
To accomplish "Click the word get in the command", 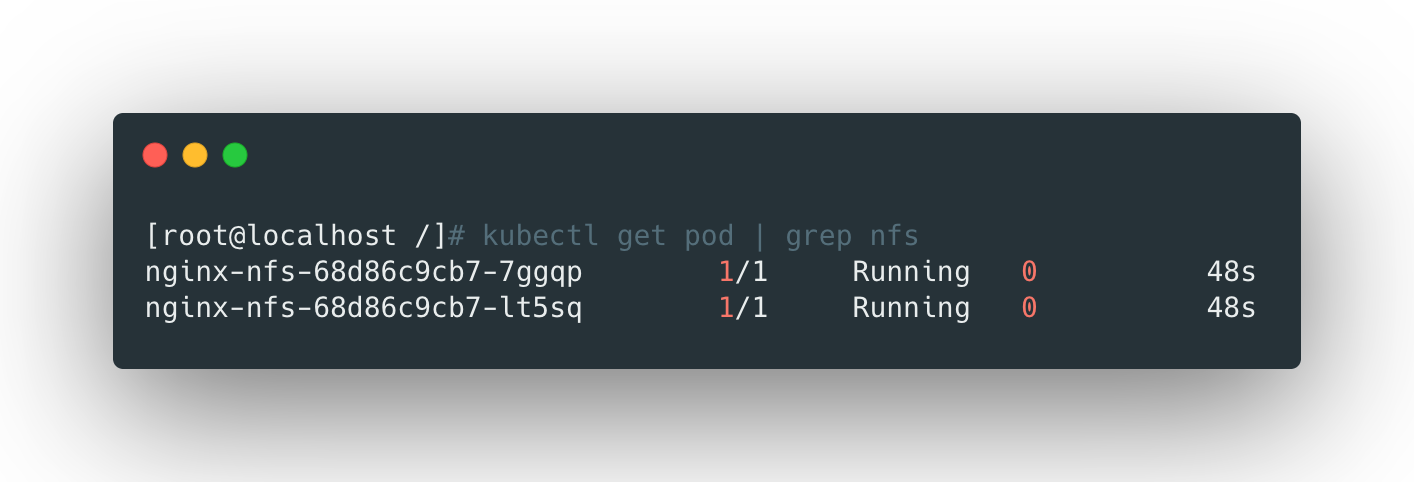I will pos(641,236).
